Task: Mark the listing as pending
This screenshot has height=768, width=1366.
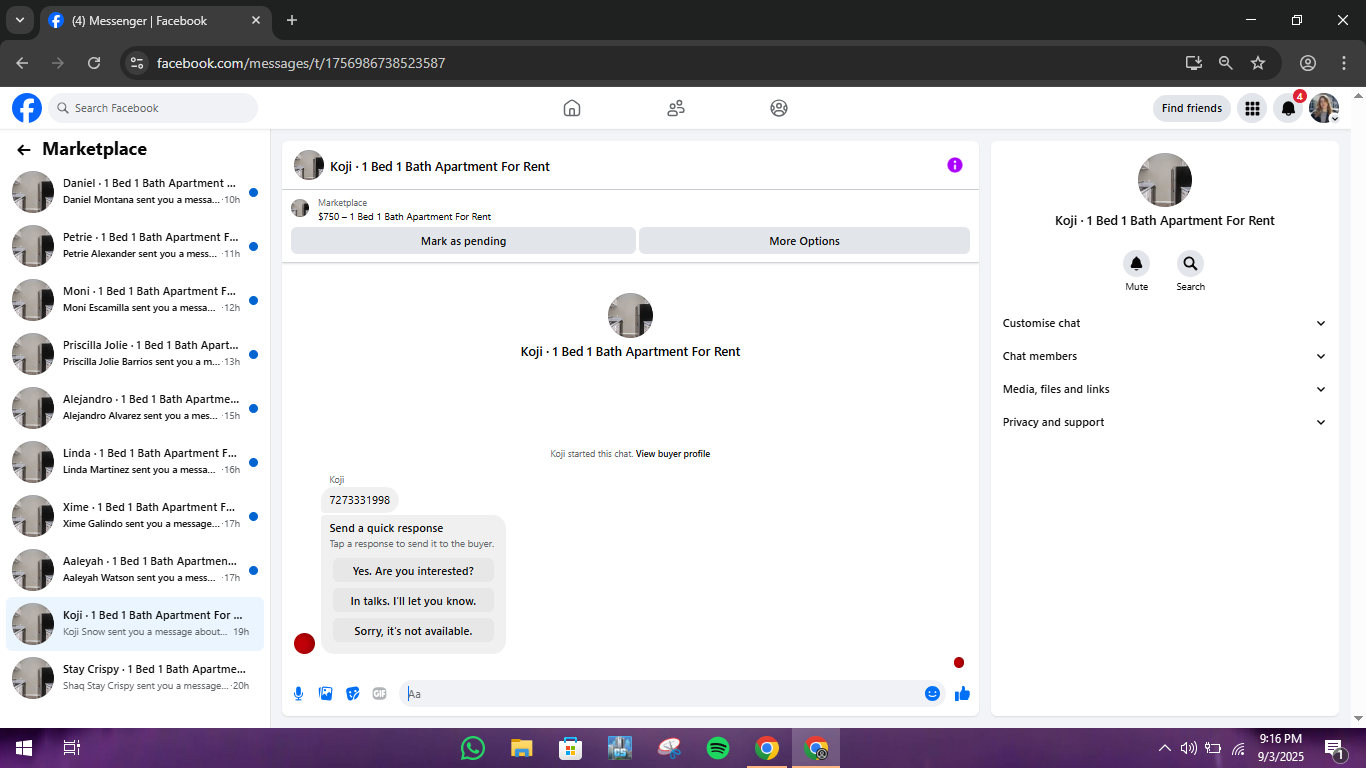Action: point(463,241)
